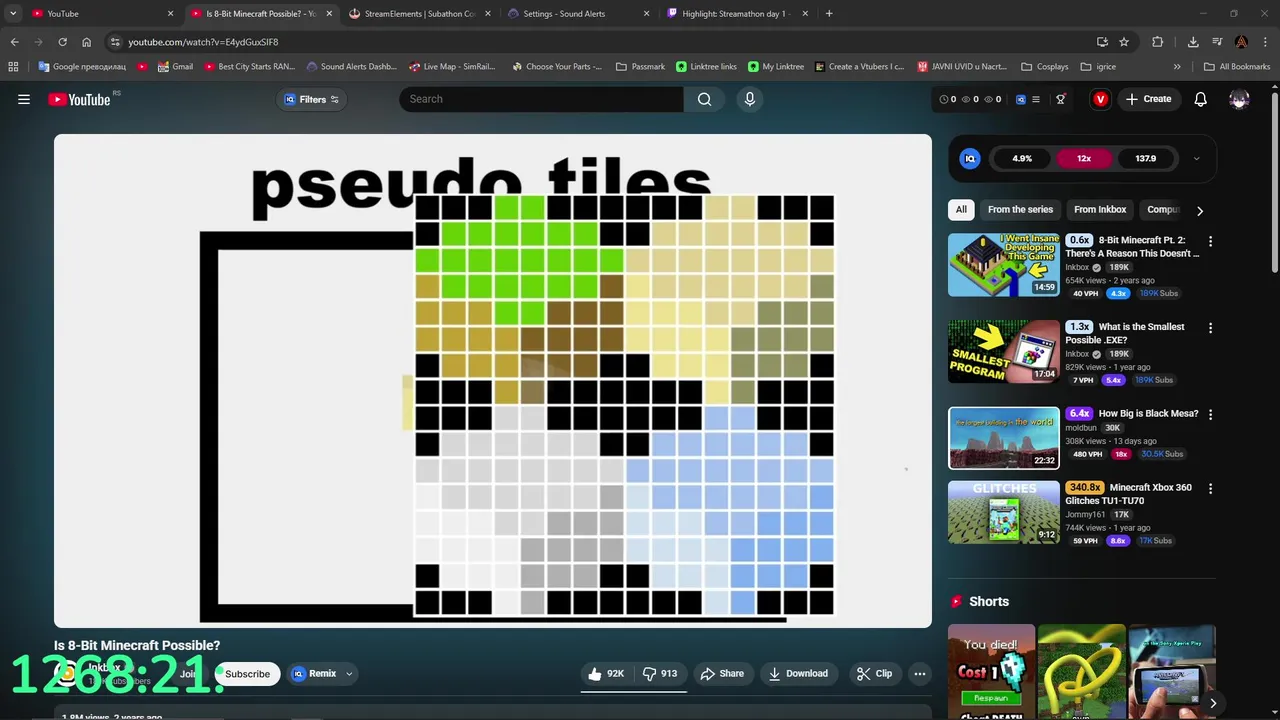Click the pseudo tiles video player area
This screenshot has width=1280, height=720.
tap(493, 381)
